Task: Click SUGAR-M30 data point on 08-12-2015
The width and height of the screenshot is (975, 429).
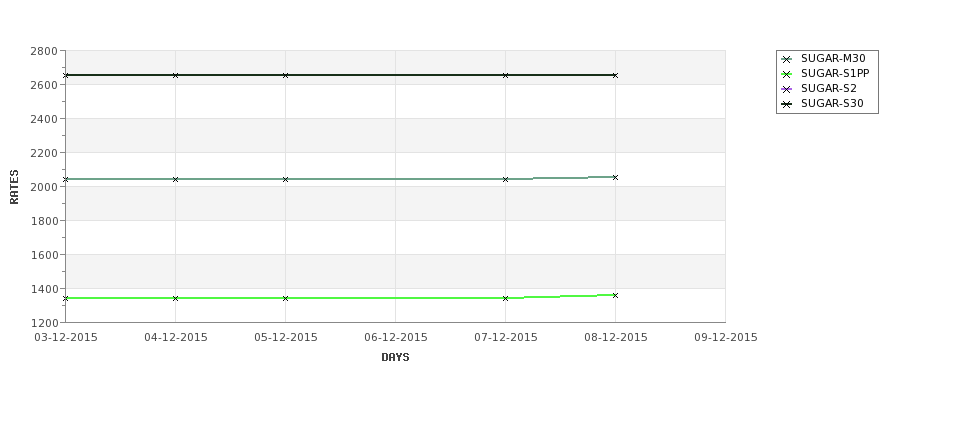Action: pos(616,178)
